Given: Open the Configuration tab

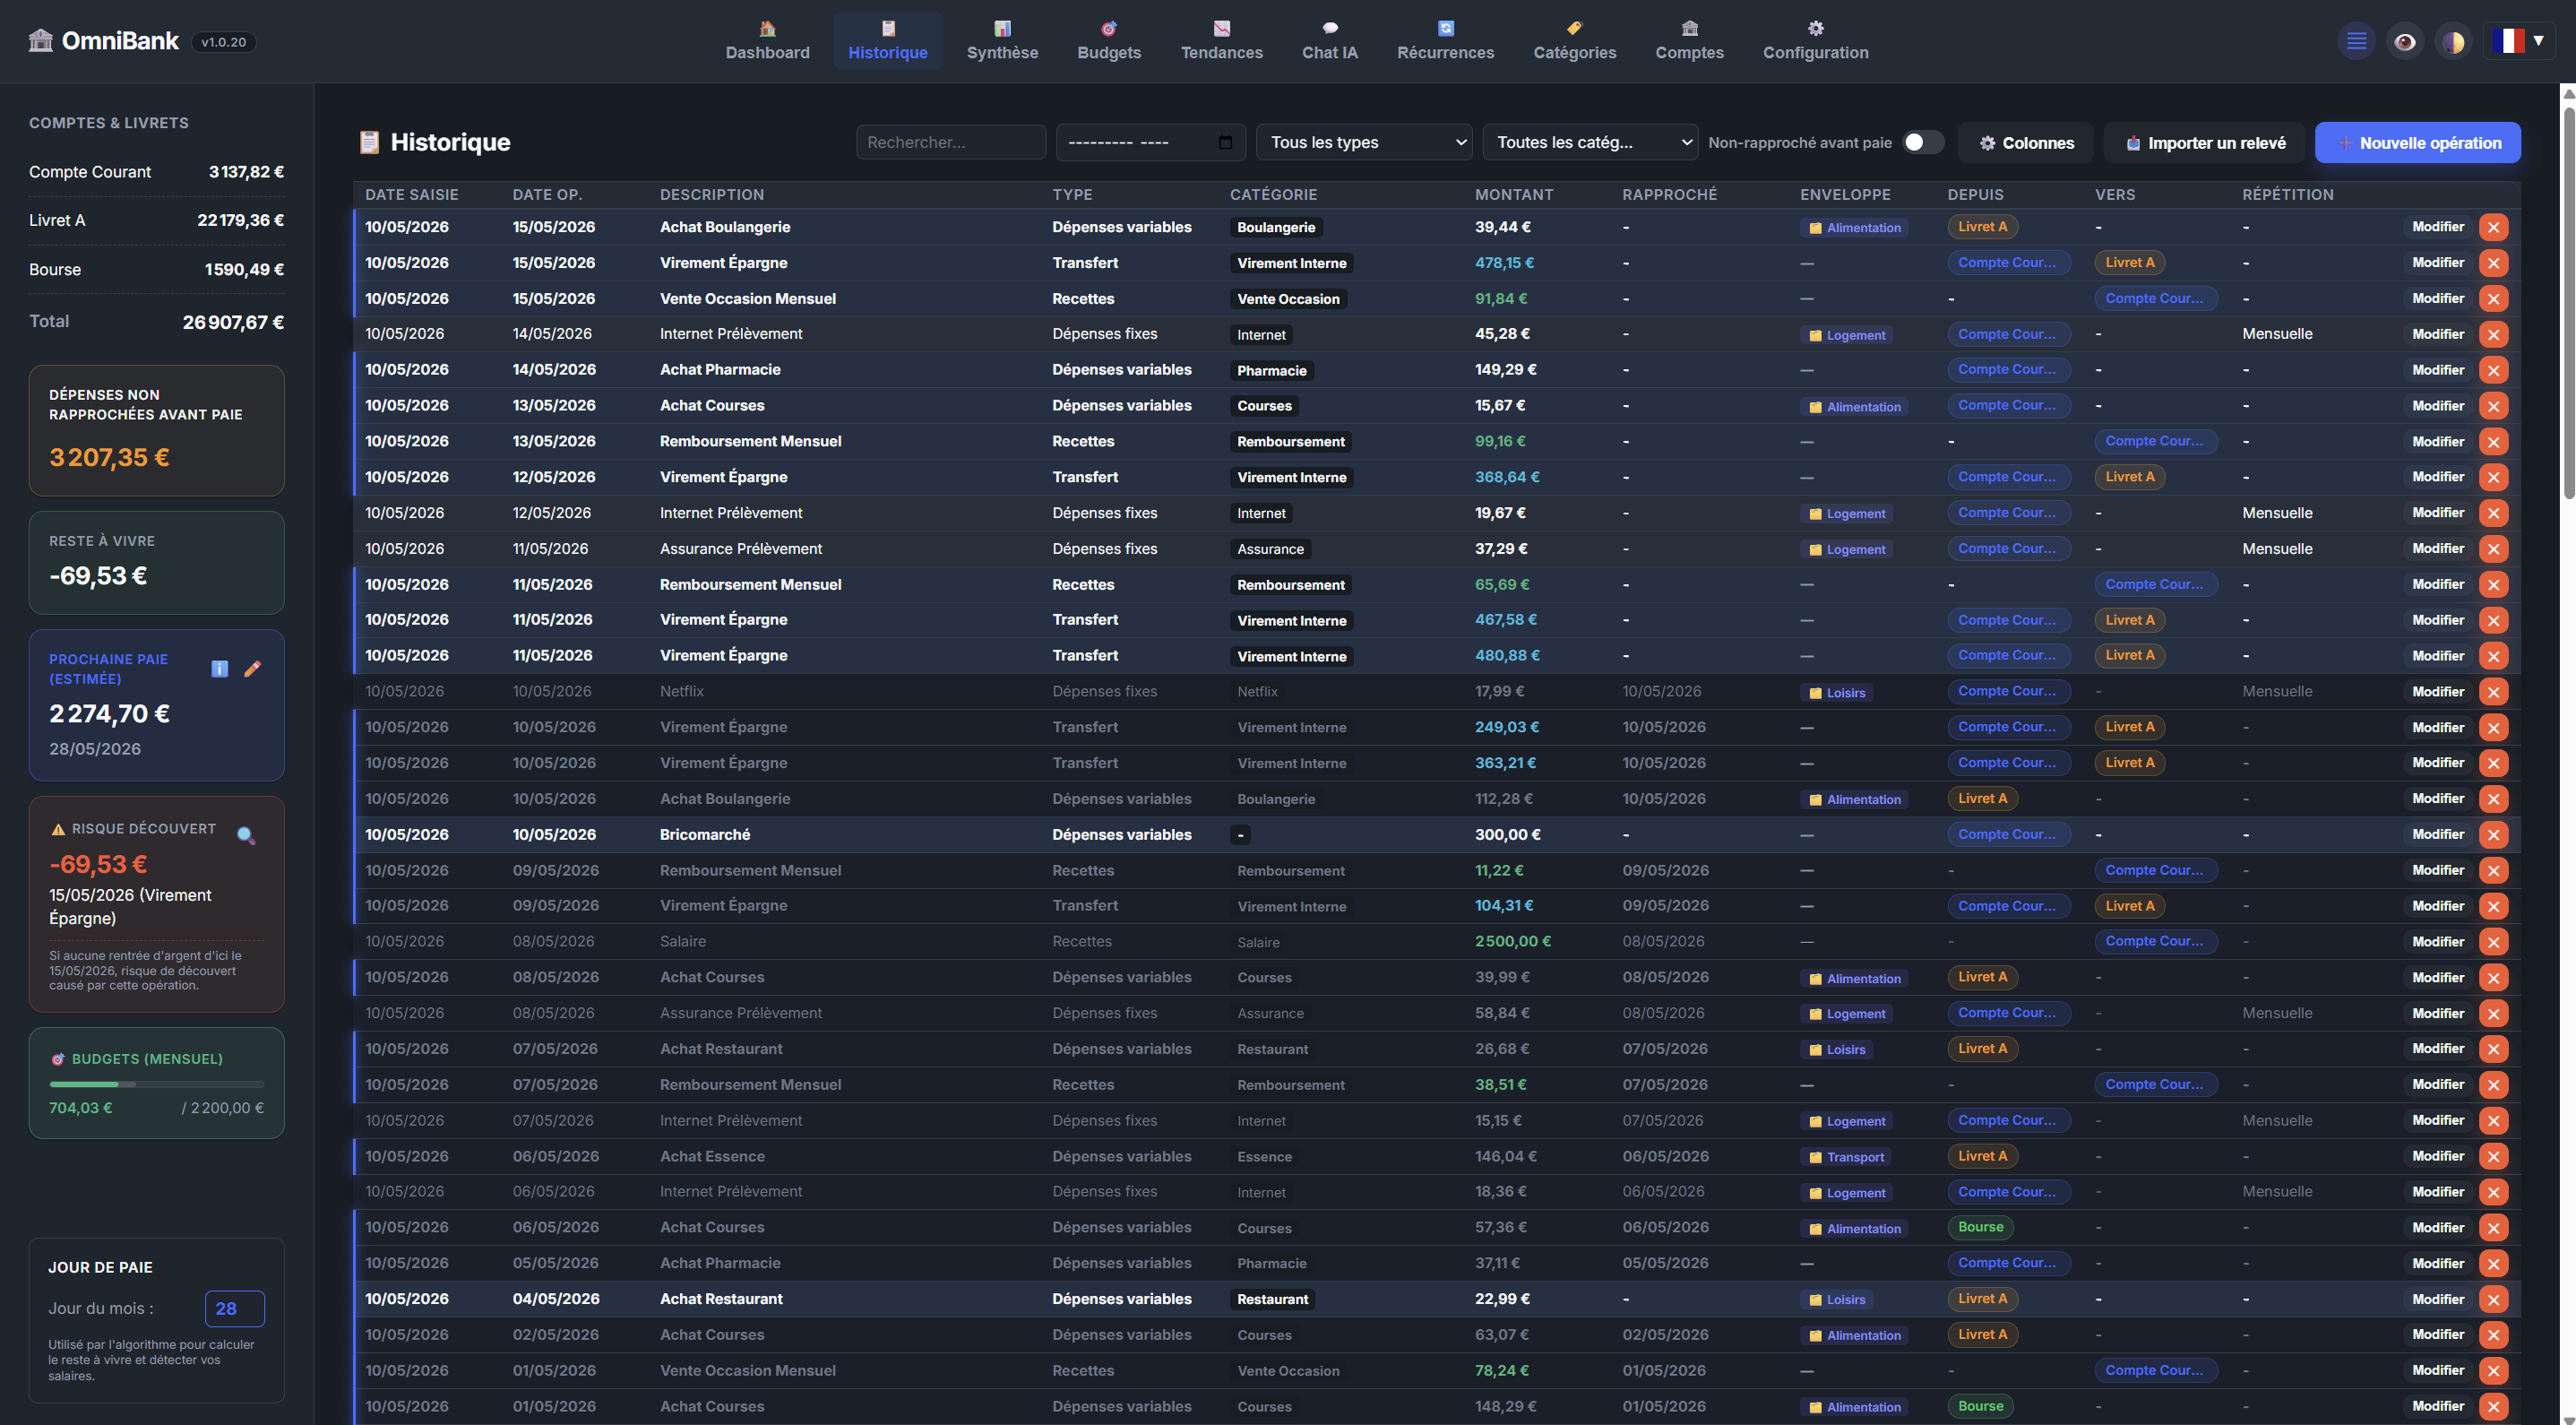Looking at the screenshot, I should (1815, 41).
